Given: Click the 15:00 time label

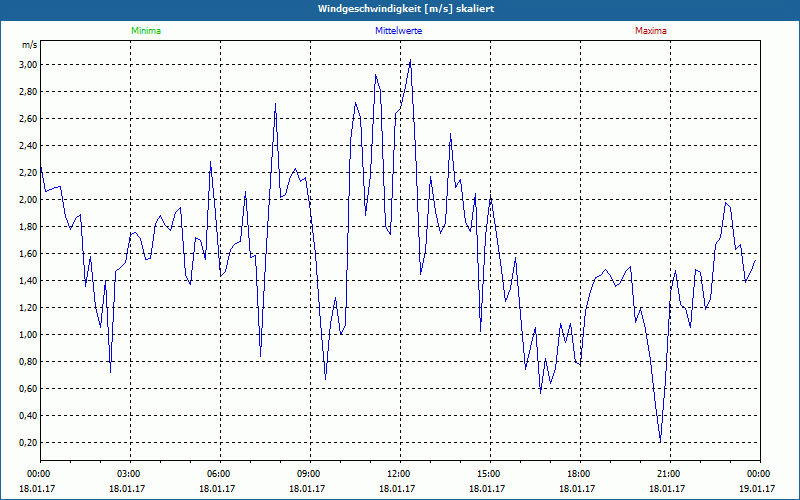Looking at the screenshot, I should pos(490,474).
